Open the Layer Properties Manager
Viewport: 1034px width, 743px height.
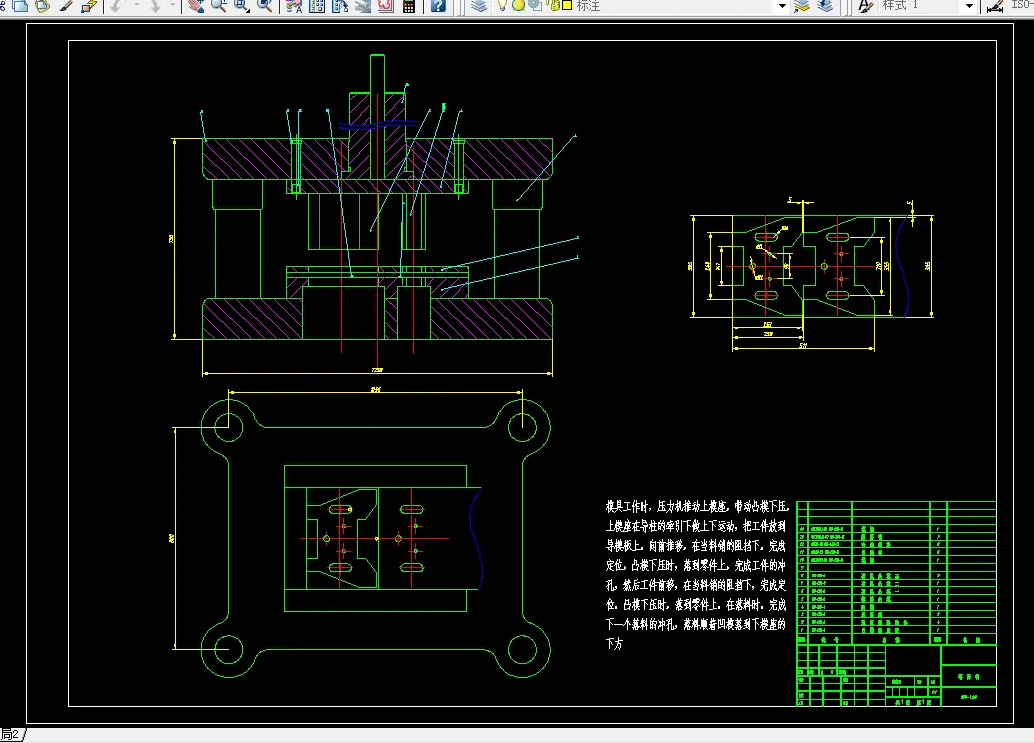tap(479, 6)
